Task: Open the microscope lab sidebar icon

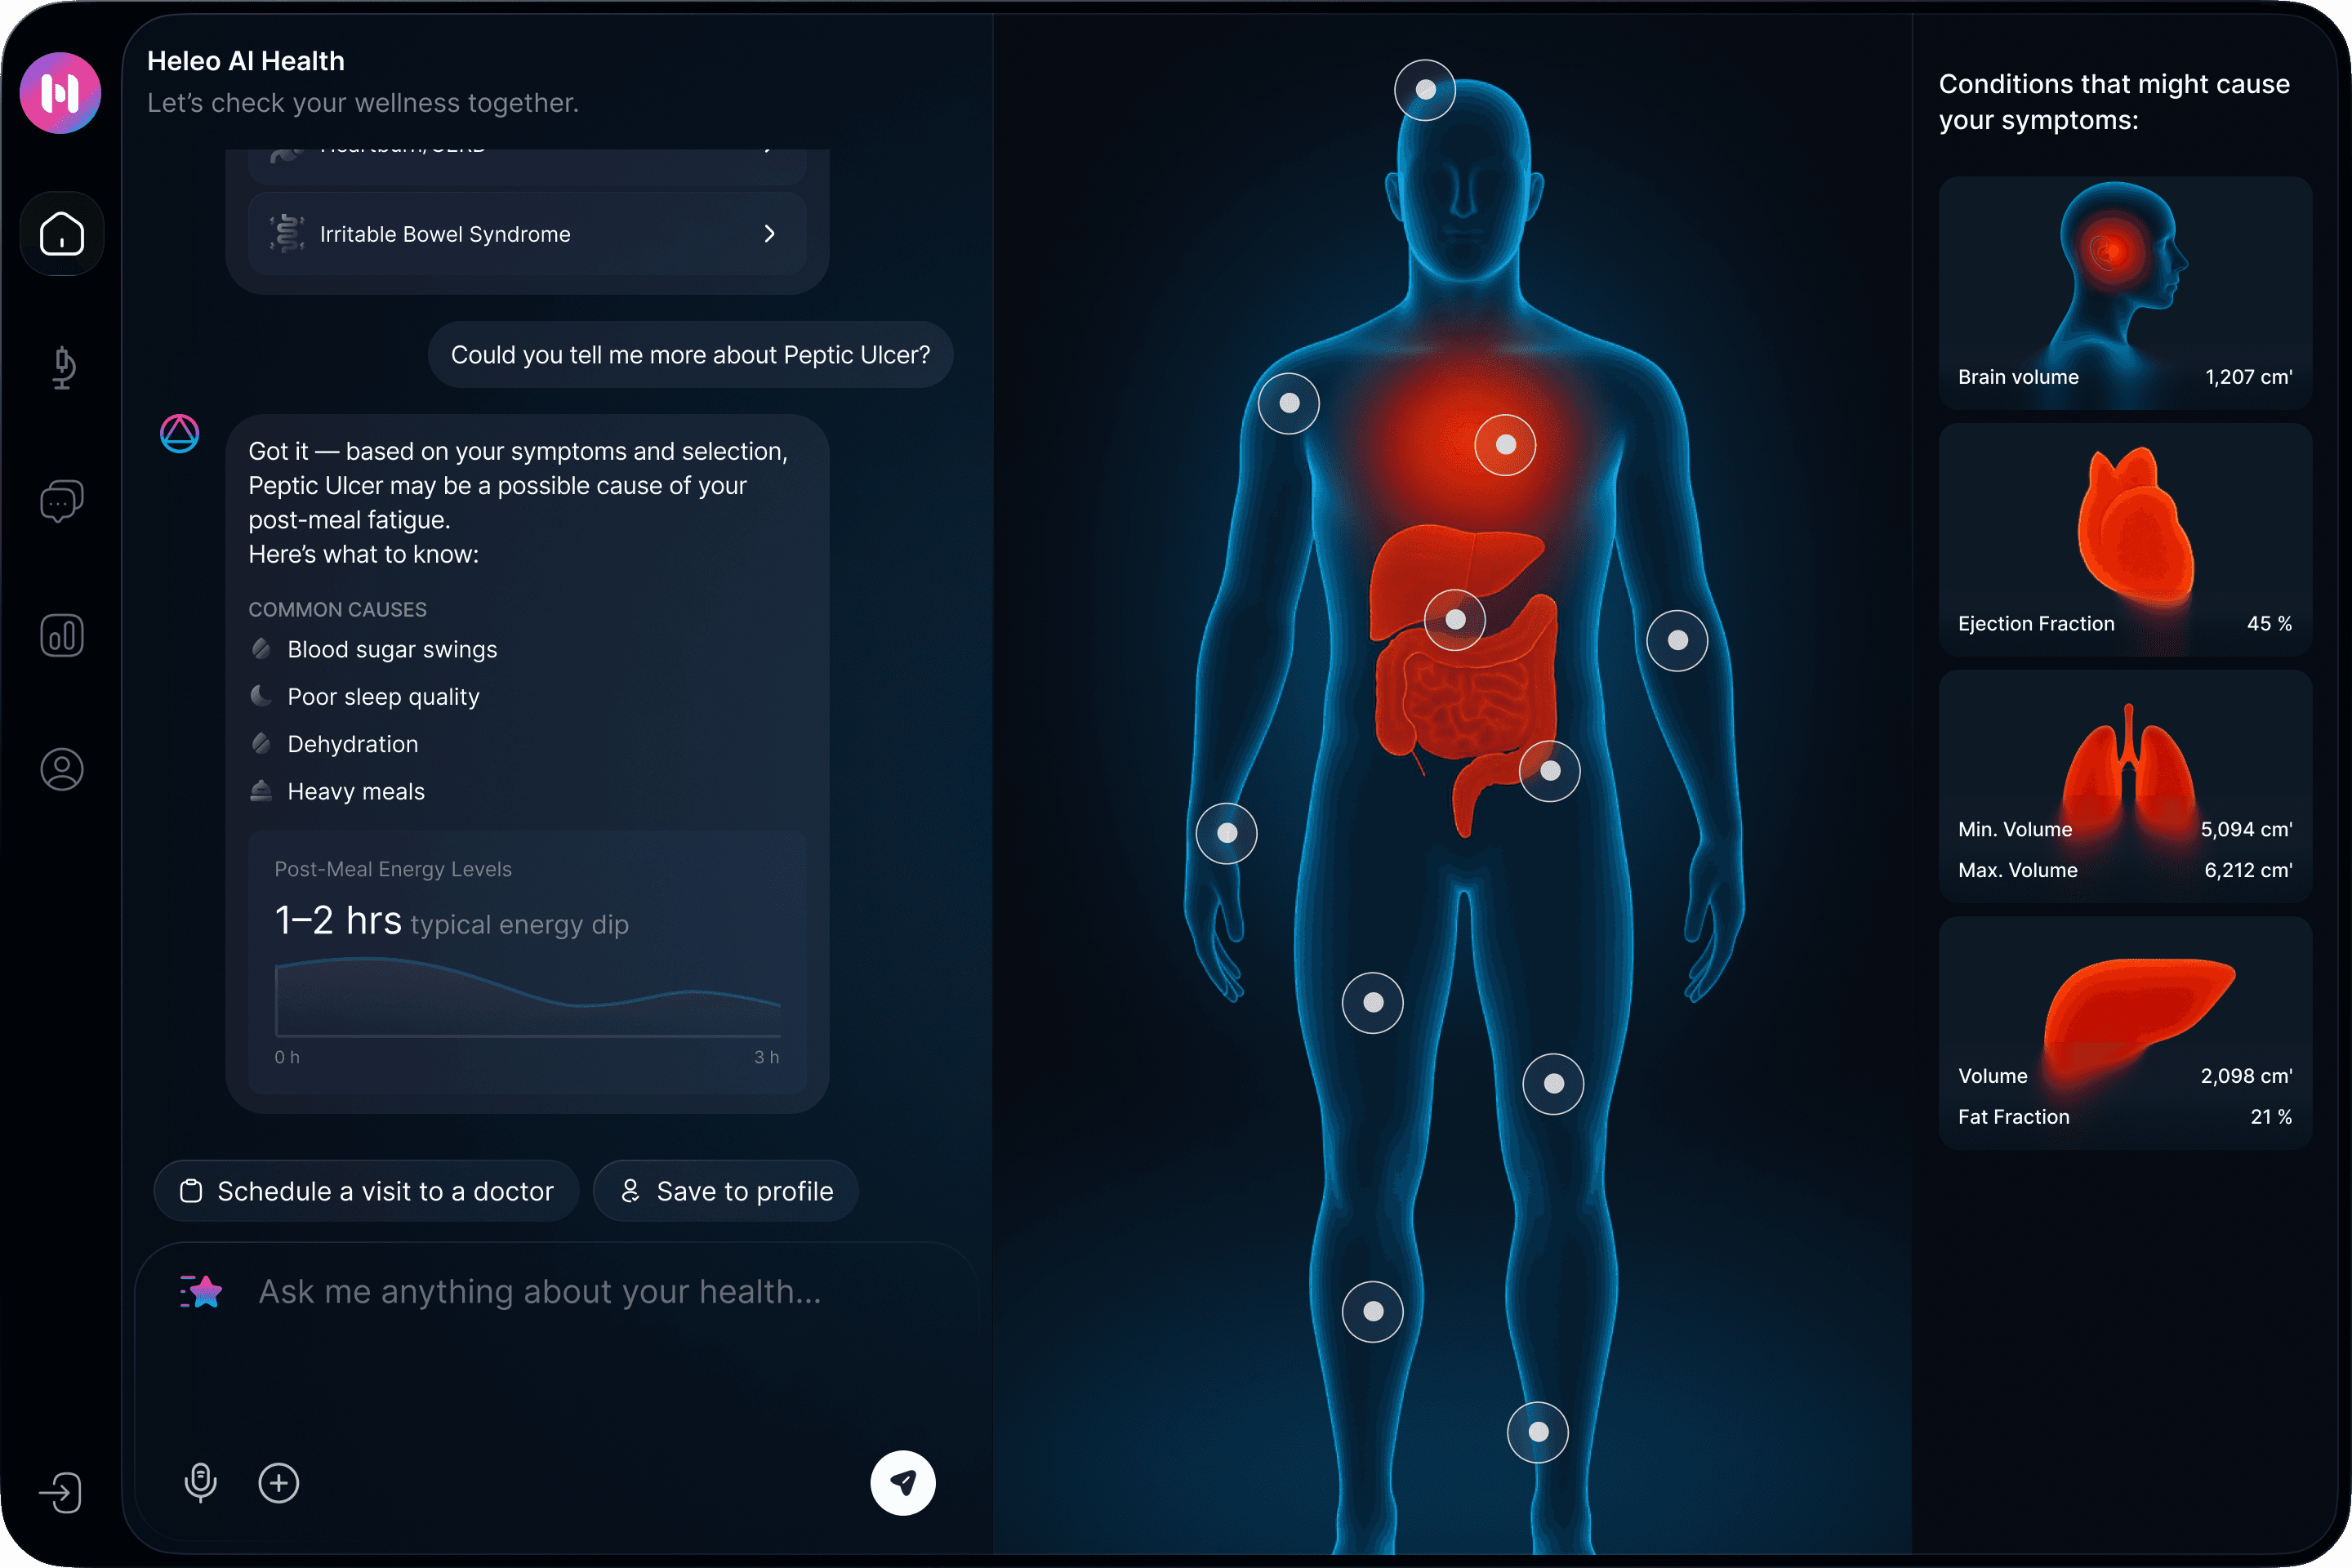Action: tap(62, 367)
